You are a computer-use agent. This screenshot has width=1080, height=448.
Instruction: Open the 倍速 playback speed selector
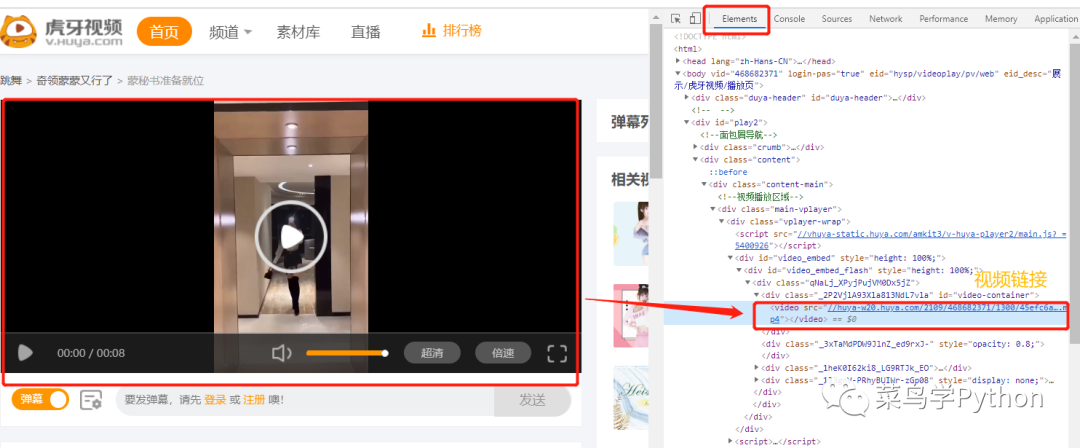(x=503, y=353)
